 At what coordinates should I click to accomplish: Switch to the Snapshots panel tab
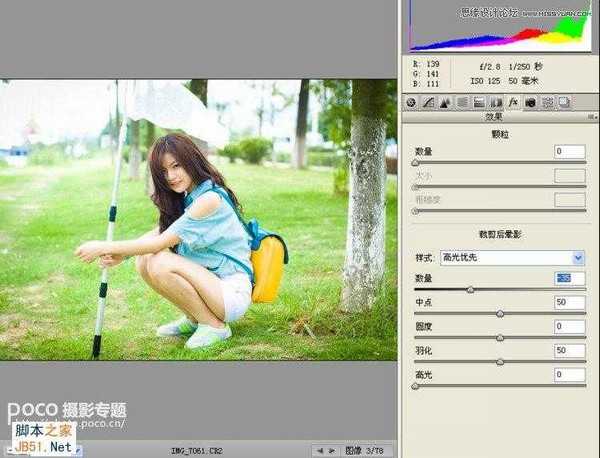(x=564, y=102)
